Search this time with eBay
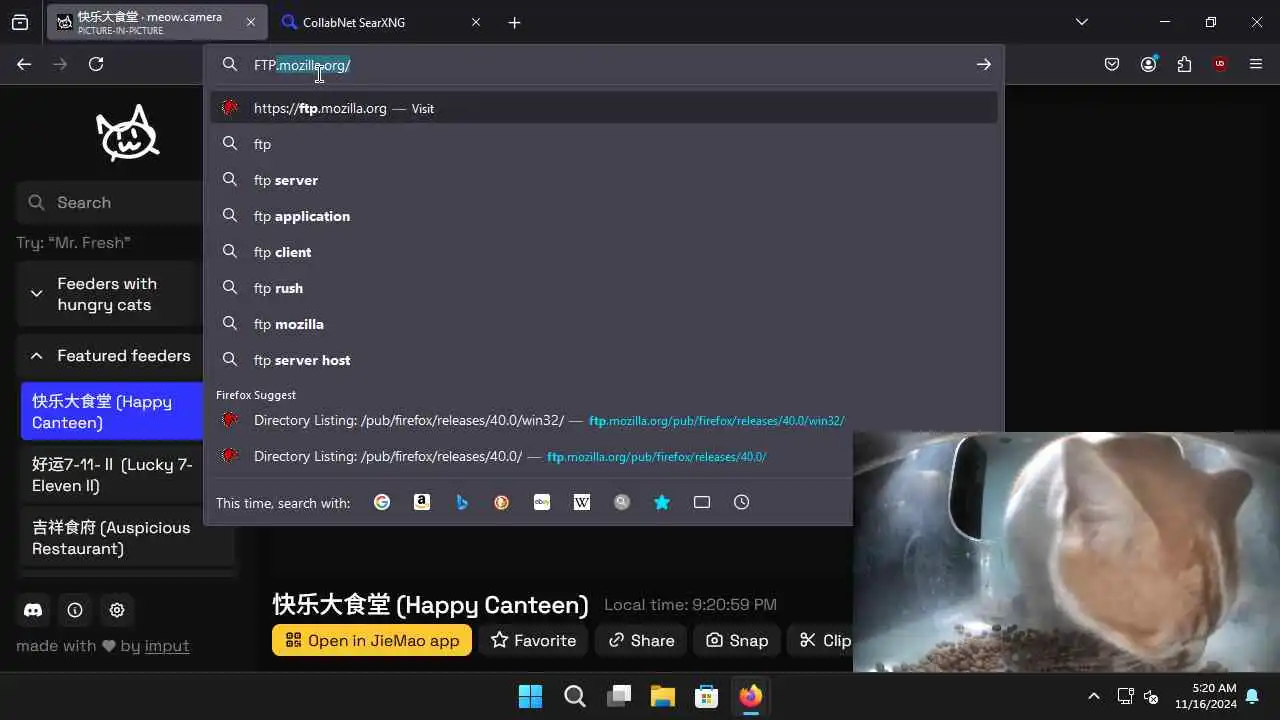The height and width of the screenshot is (720, 1280). [542, 502]
